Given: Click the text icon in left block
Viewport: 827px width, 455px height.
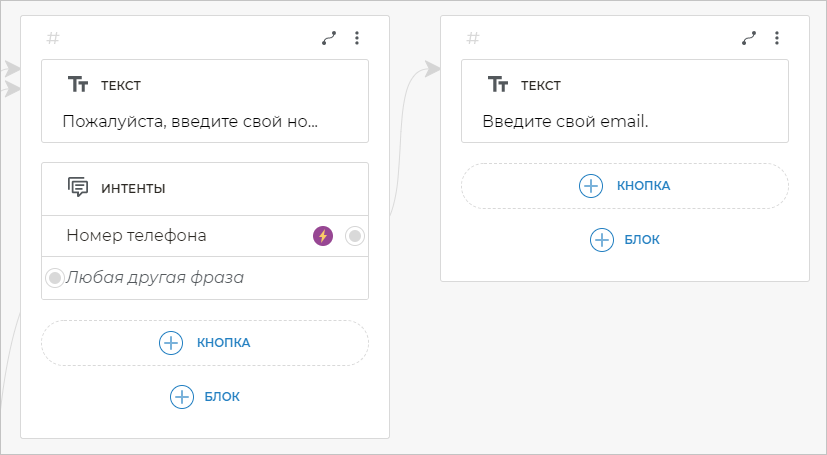Looking at the screenshot, I should [x=78, y=85].
